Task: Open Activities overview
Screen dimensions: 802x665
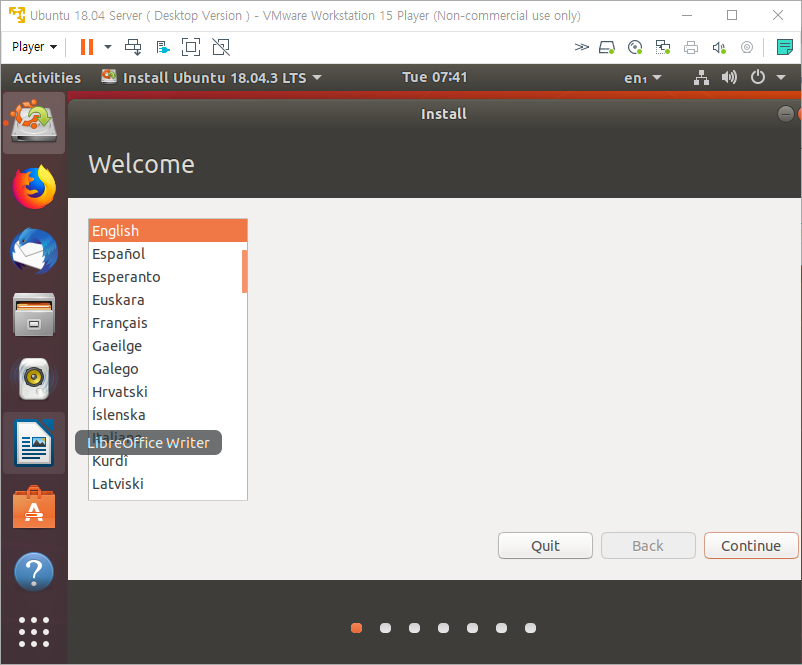Action: [x=47, y=78]
